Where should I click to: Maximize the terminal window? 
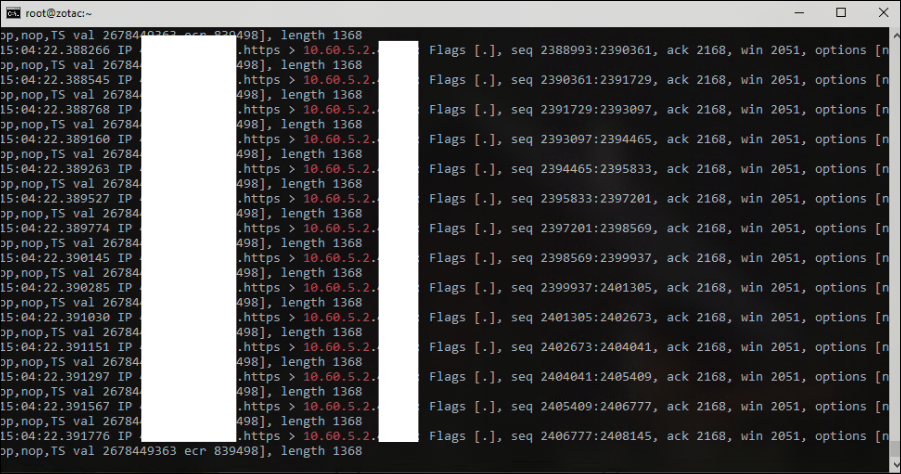(x=840, y=12)
